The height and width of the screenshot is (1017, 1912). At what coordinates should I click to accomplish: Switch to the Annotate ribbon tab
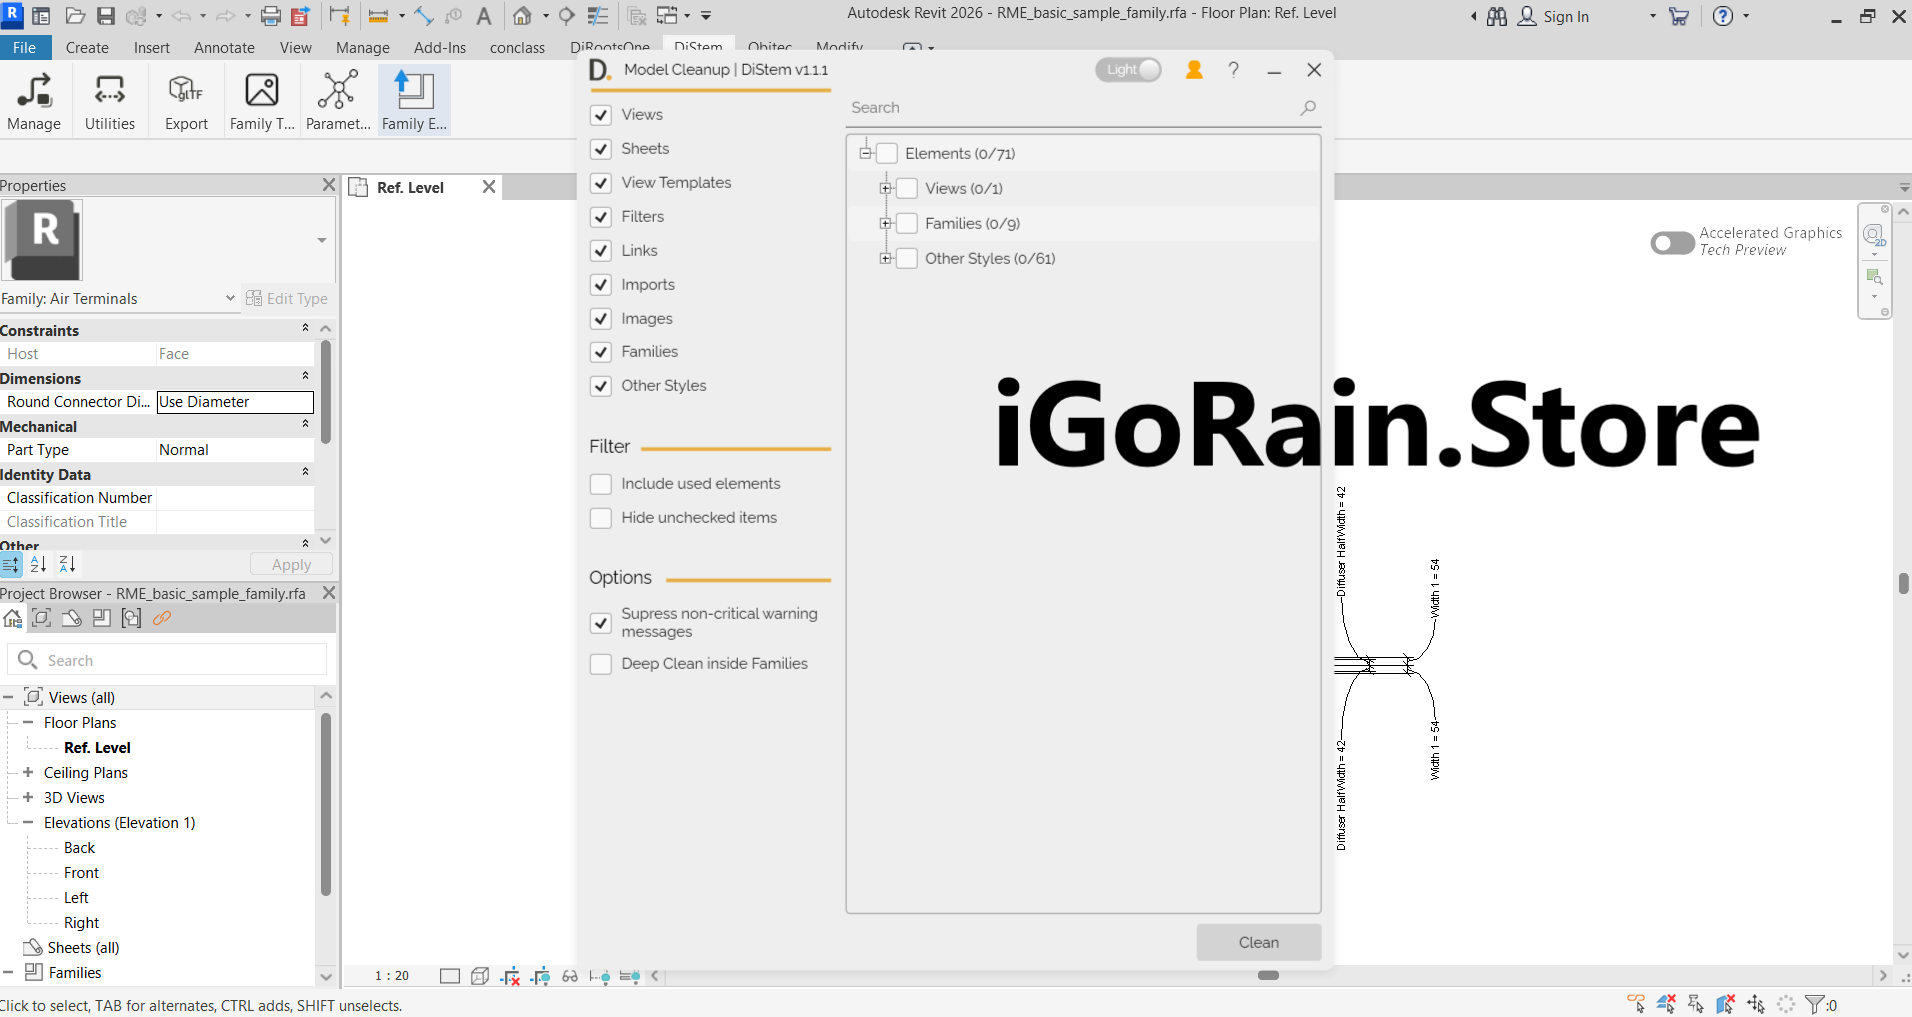click(x=224, y=47)
